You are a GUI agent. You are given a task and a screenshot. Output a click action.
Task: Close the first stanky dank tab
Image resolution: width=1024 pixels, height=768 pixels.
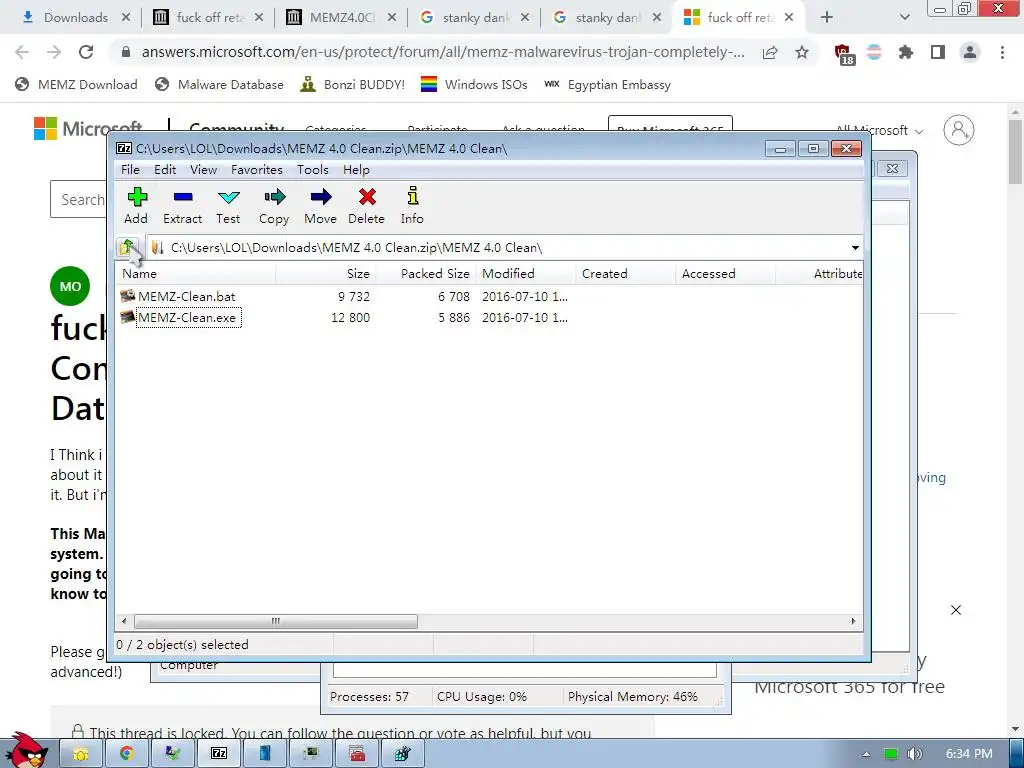click(x=524, y=18)
